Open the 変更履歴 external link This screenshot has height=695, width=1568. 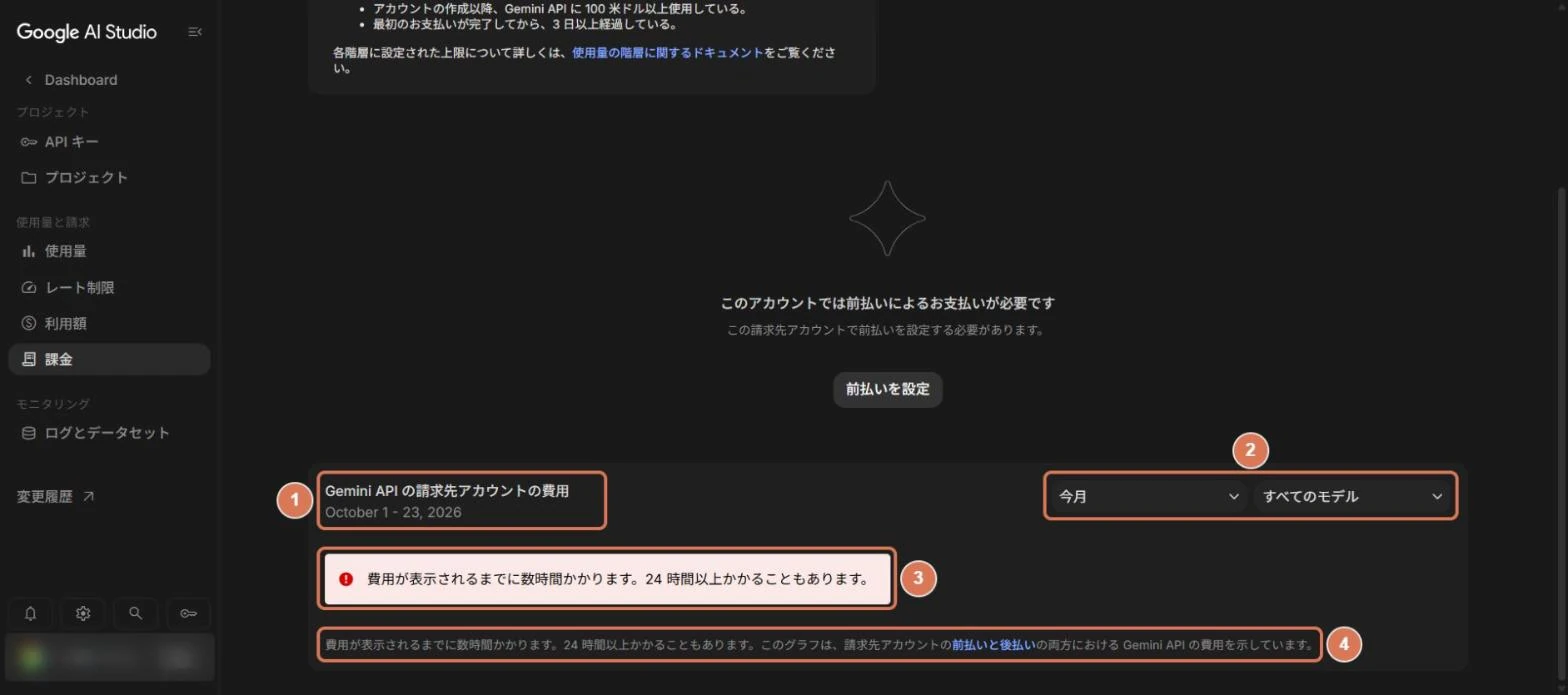(x=56, y=496)
